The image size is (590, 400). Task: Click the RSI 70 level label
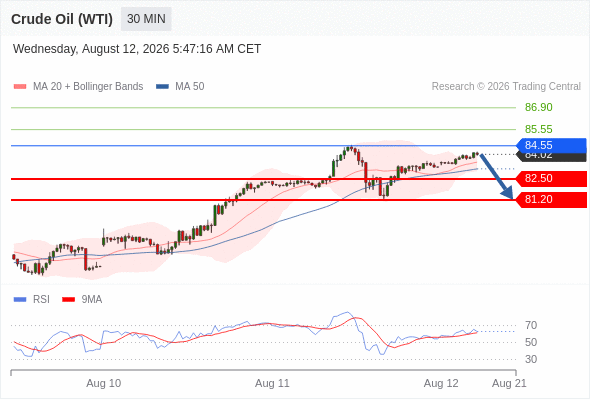tap(531, 325)
